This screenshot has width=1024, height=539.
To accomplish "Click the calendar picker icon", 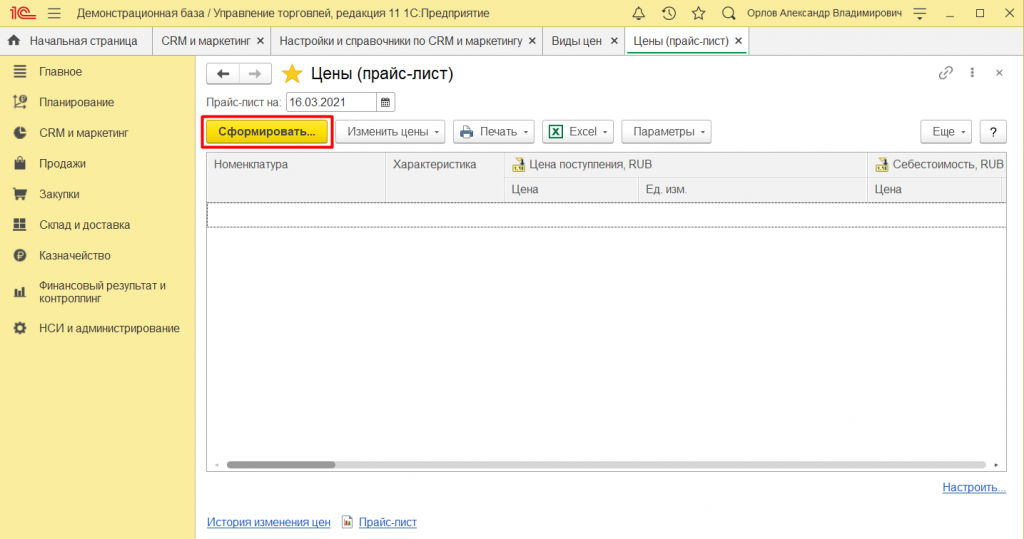I will tap(386, 102).
